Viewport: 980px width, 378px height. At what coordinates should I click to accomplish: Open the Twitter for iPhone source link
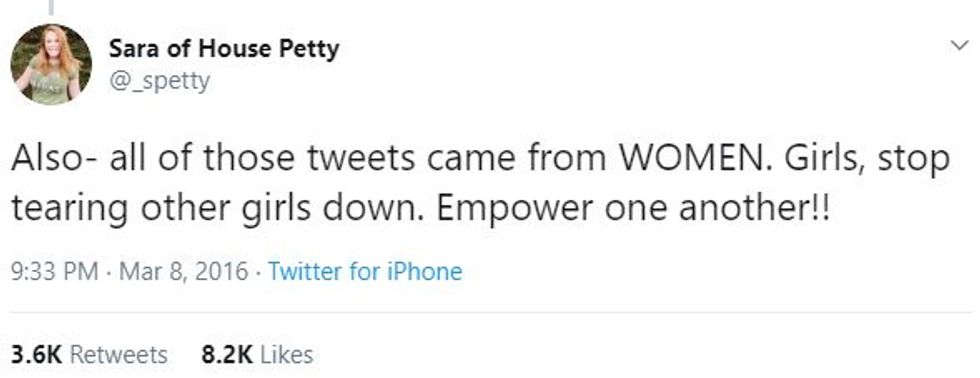click(365, 272)
